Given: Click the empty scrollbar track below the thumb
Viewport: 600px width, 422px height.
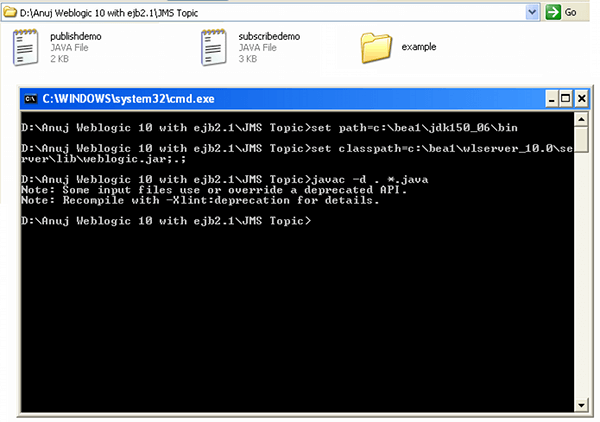Looking at the screenshot, I should click(582, 280).
